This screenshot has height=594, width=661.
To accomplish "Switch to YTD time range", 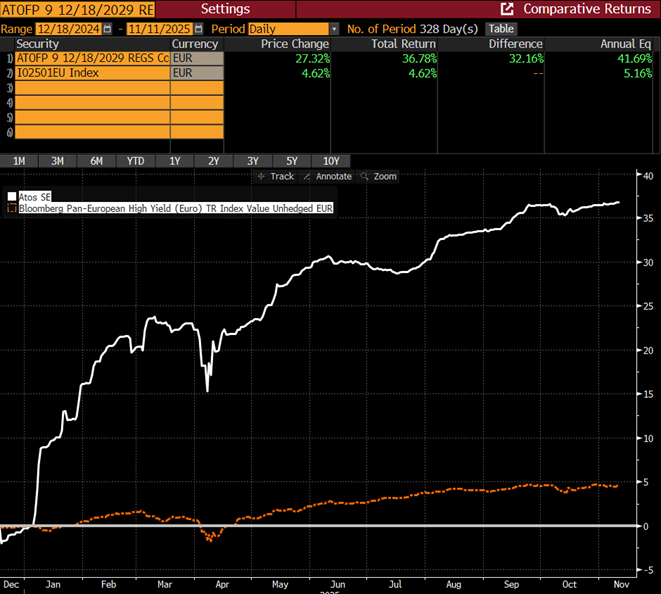I will (136, 161).
